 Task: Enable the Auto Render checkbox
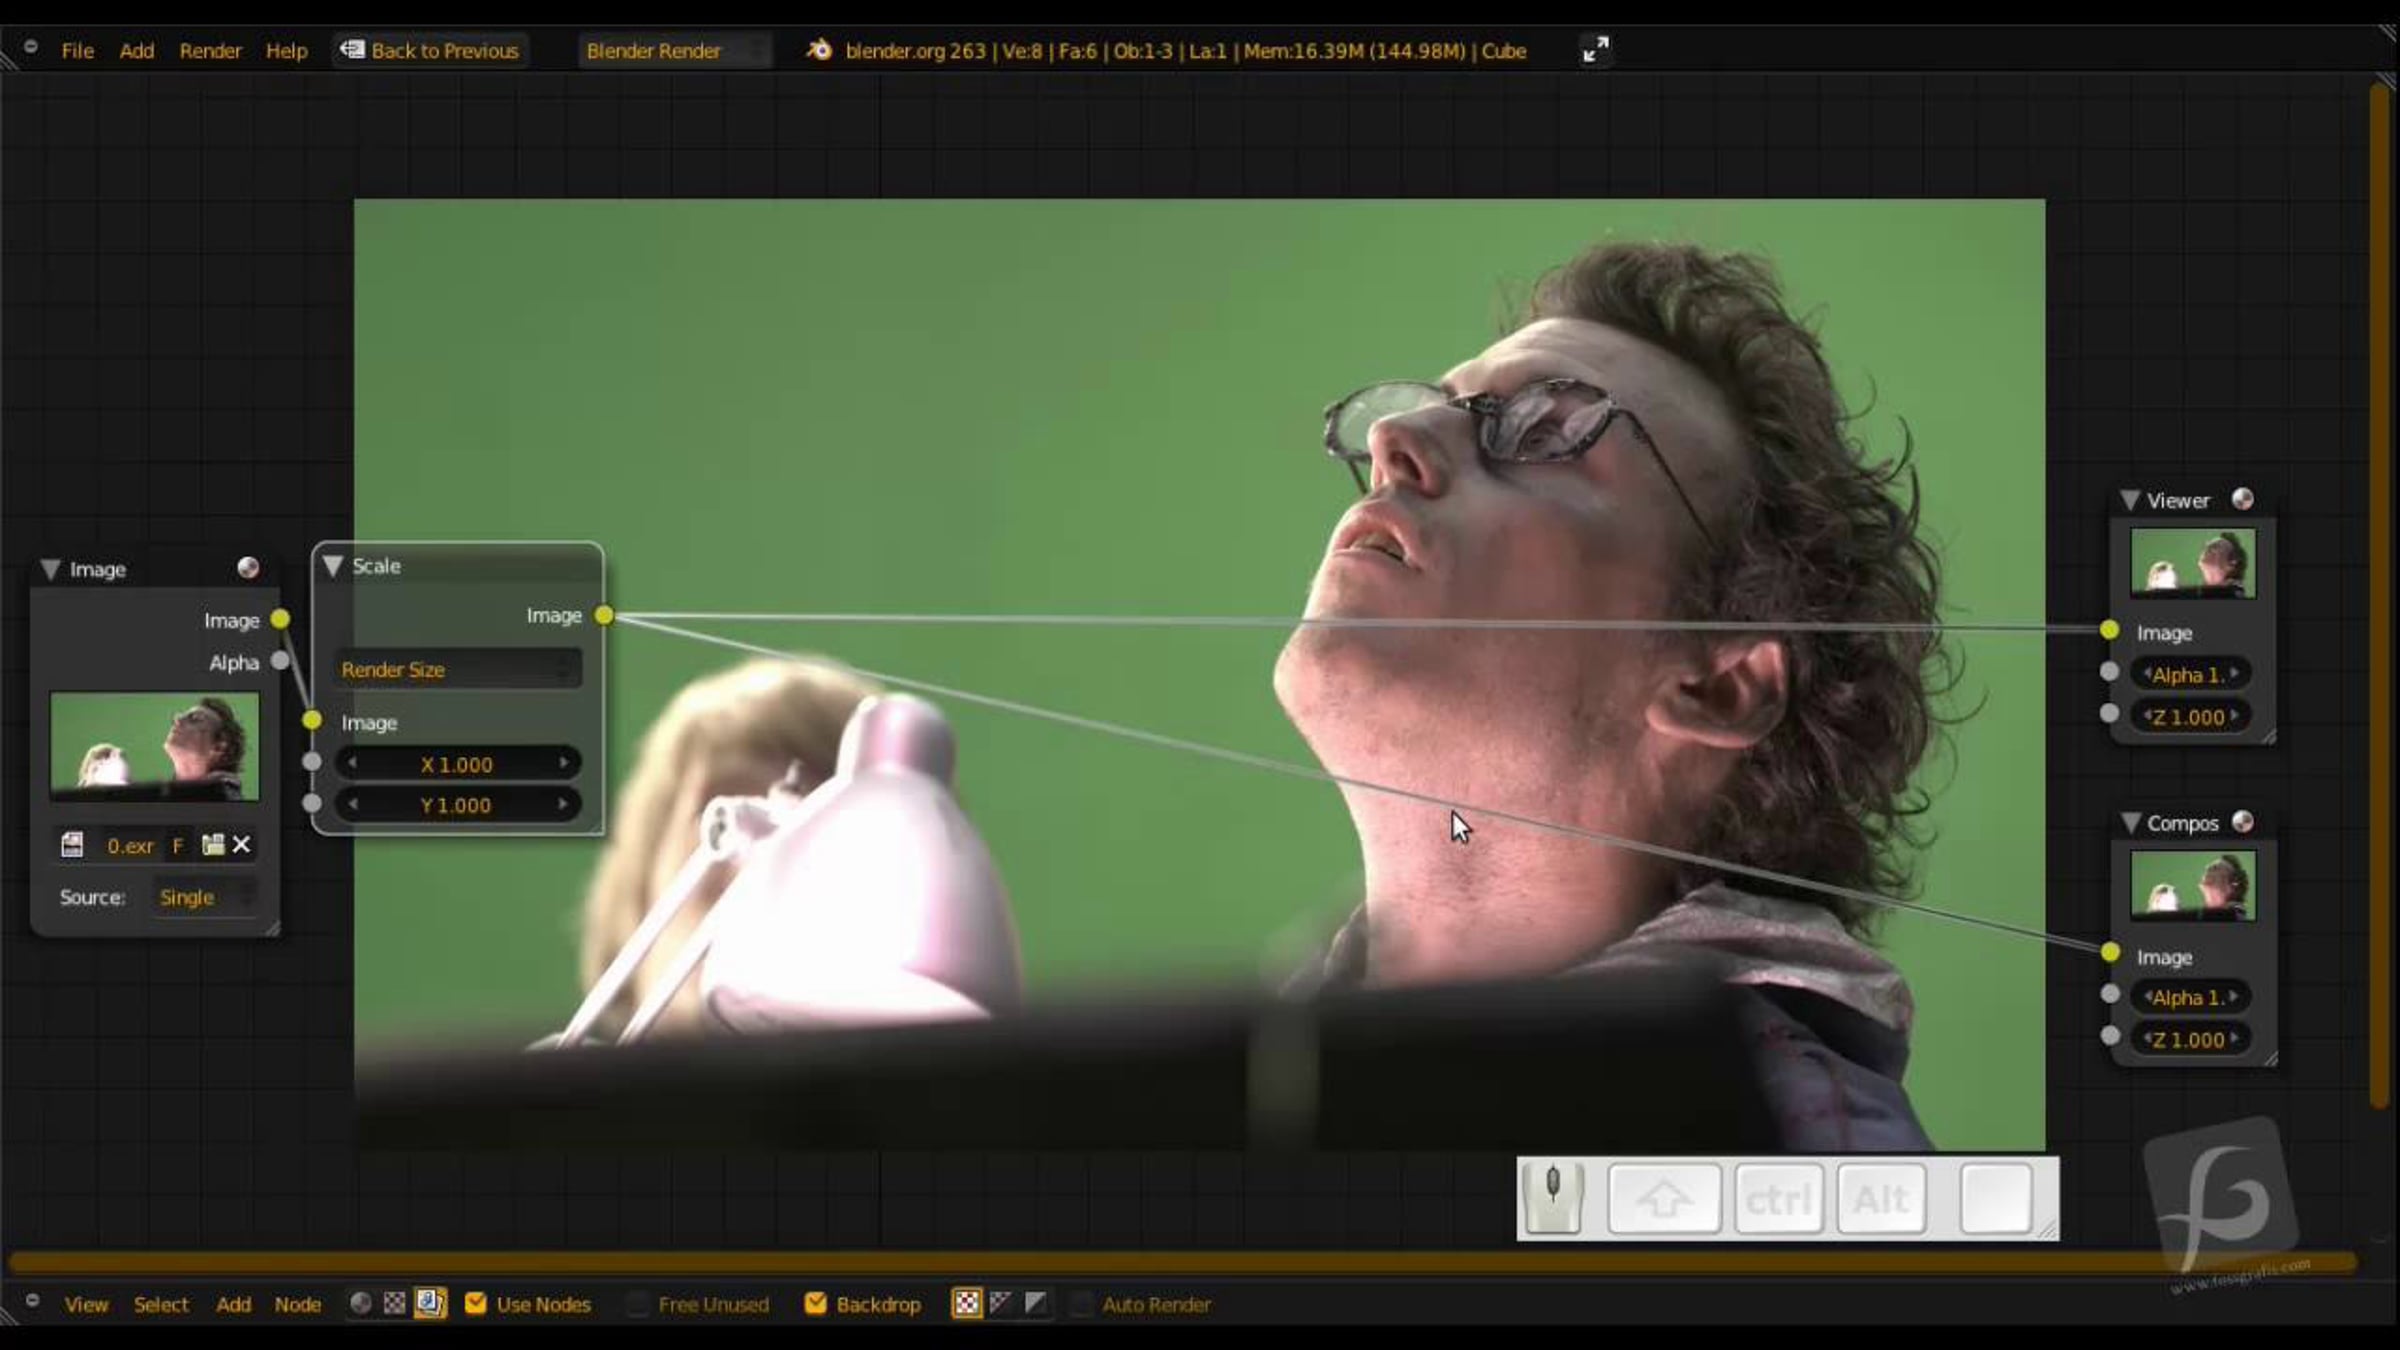point(1081,1303)
